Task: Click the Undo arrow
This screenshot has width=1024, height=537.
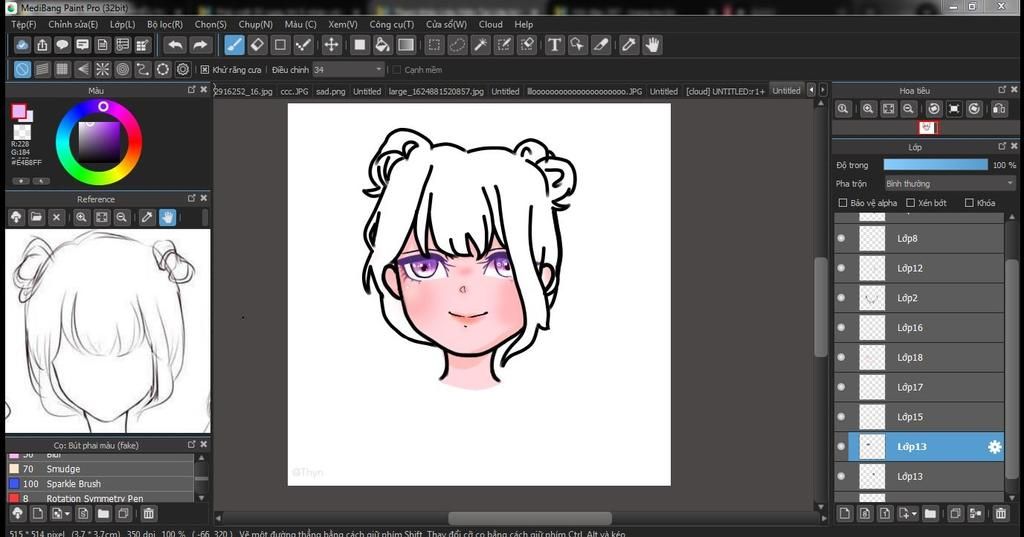Action: [175, 45]
